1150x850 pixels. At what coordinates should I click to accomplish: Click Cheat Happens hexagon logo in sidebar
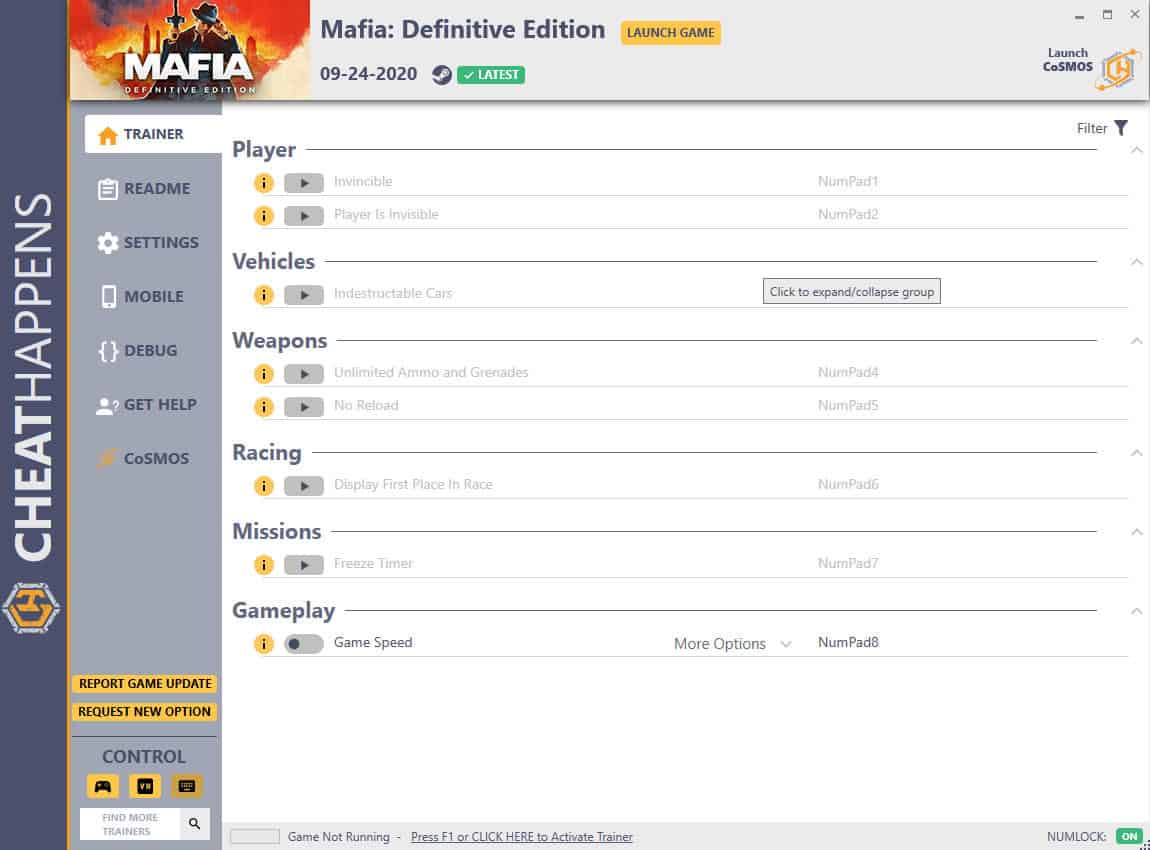coord(31,608)
